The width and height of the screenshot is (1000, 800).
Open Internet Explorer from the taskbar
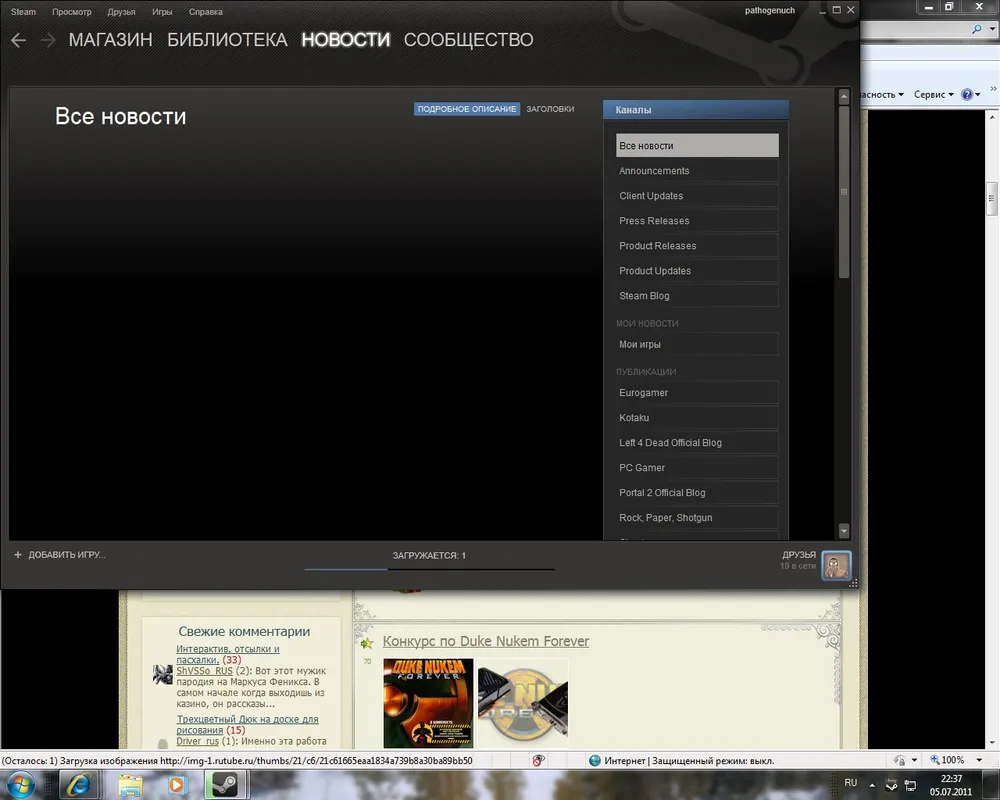tap(77, 785)
